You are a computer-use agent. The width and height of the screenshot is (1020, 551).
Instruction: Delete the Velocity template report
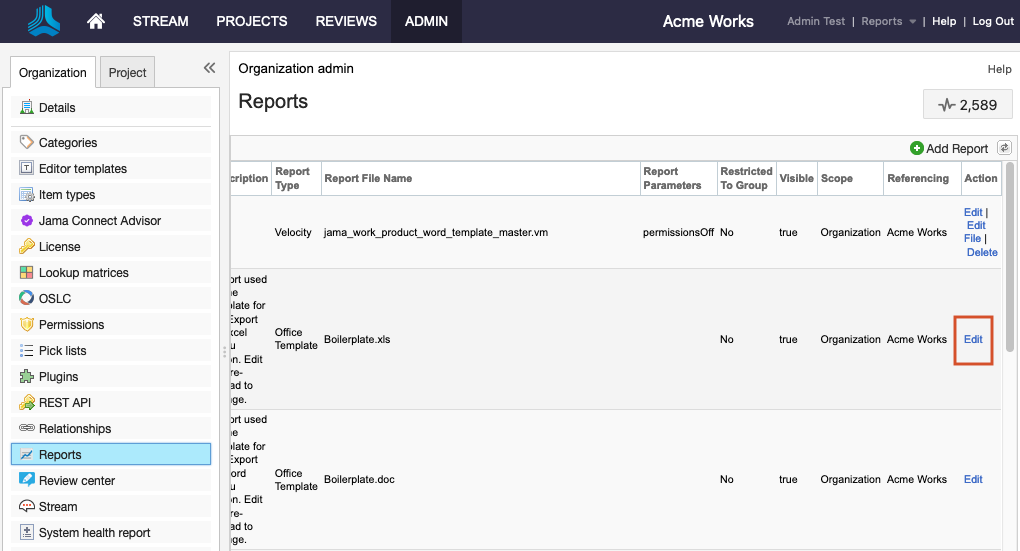(982, 253)
